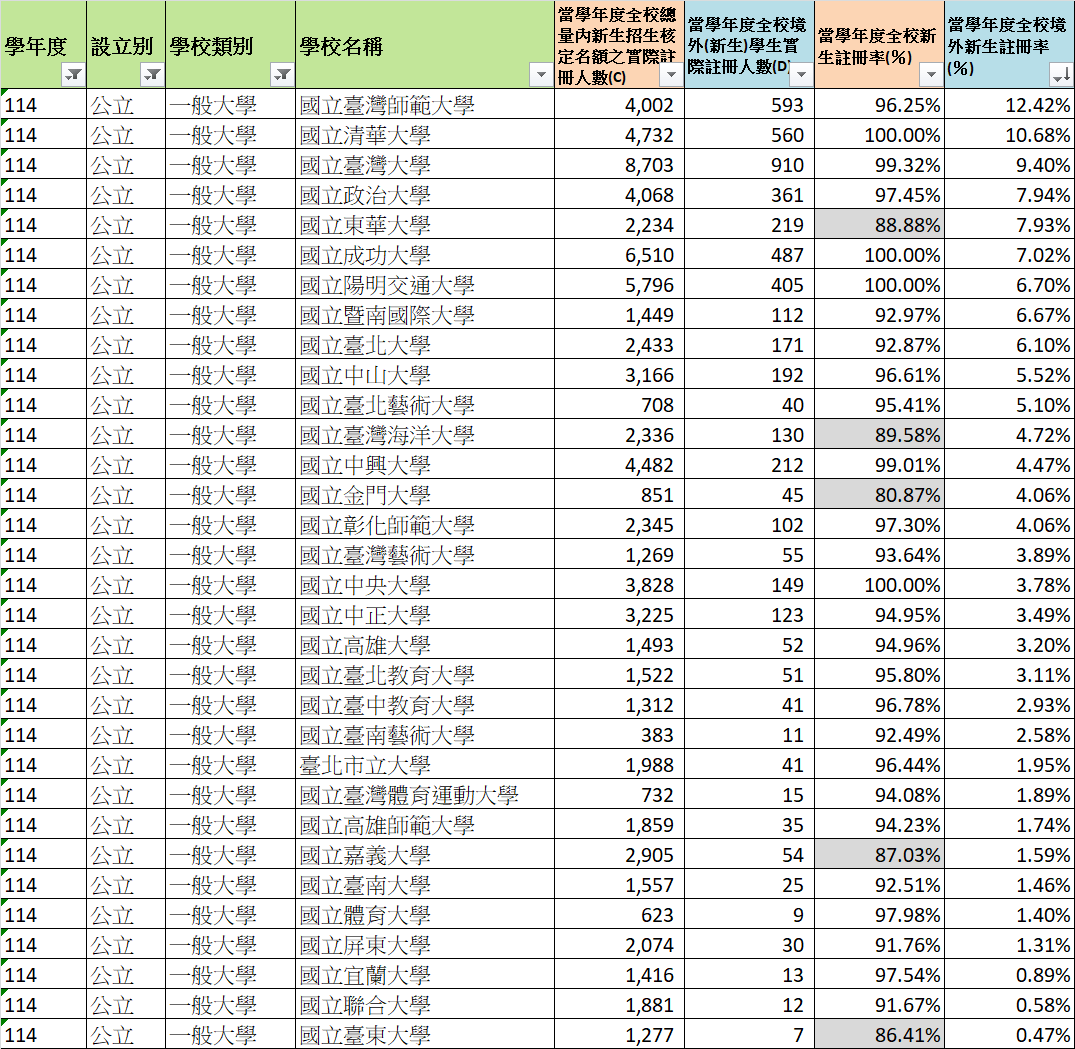
Task: Select the grey highlighted 88.88% cell
Action: point(880,225)
